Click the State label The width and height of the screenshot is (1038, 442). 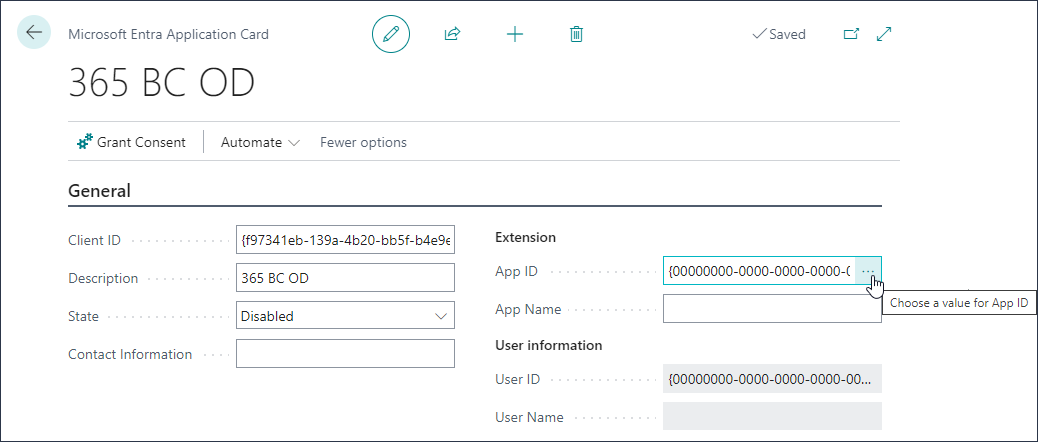(x=83, y=316)
